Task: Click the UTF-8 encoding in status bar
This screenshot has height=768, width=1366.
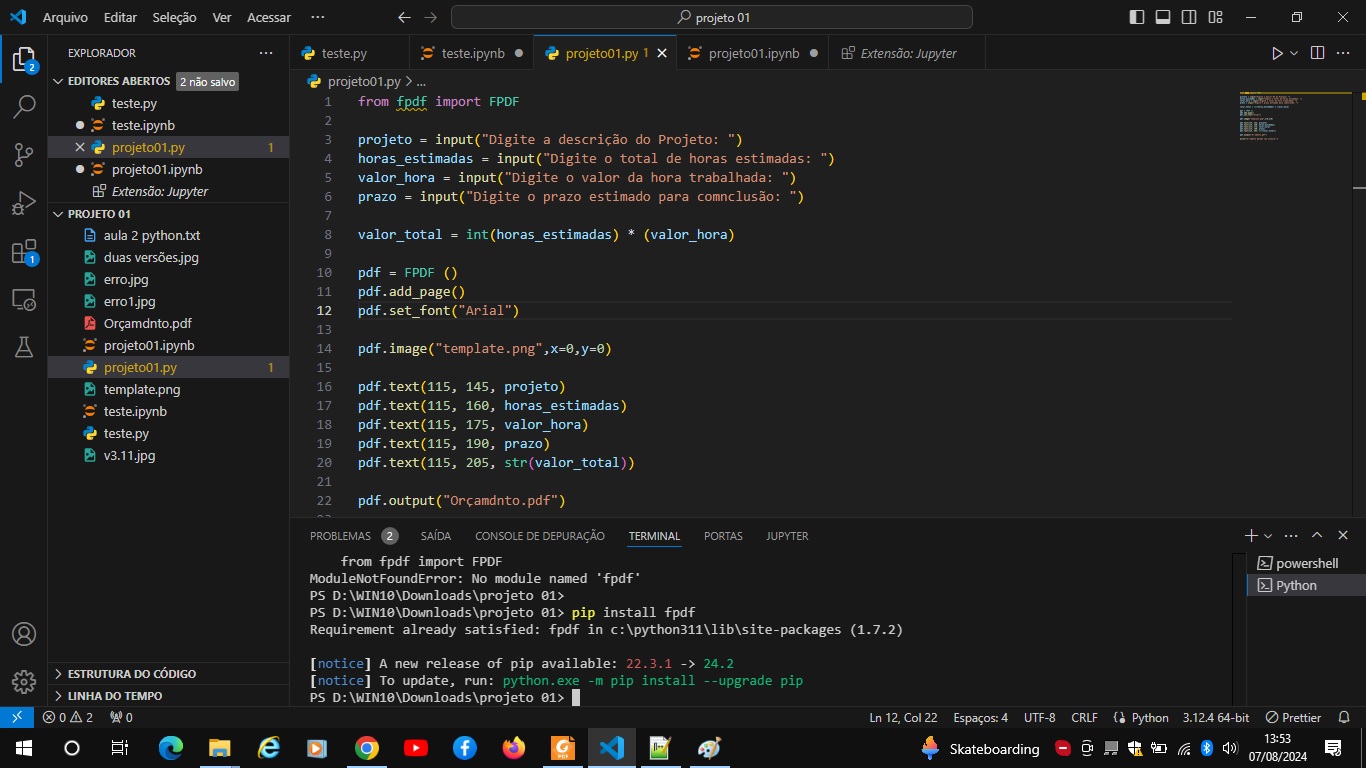Action: pyautogui.click(x=1039, y=717)
